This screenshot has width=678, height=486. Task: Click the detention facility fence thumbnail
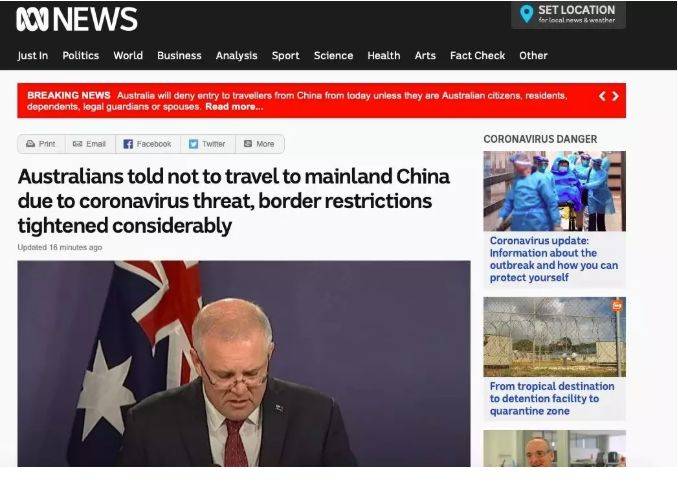click(x=554, y=337)
